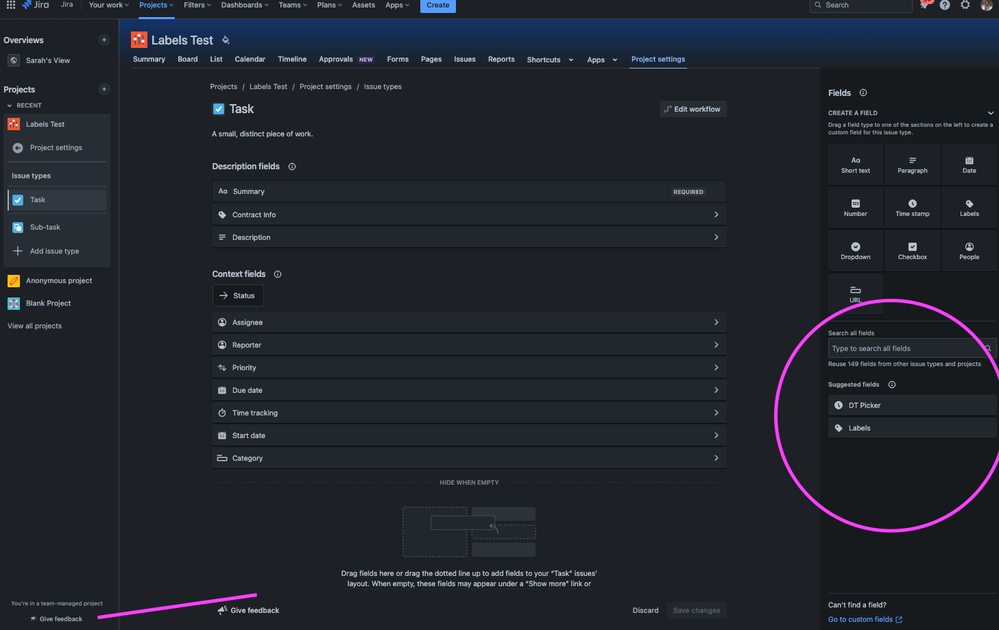The height and width of the screenshot is (630, 999).
Task: Click the Labels Test project avatar in header
Action: (139, 39)
